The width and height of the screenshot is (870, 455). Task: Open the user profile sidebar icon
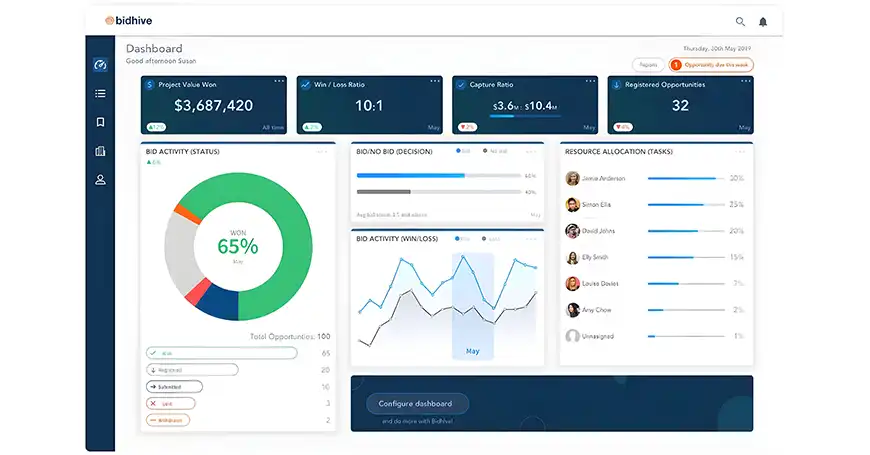(100, 180)
